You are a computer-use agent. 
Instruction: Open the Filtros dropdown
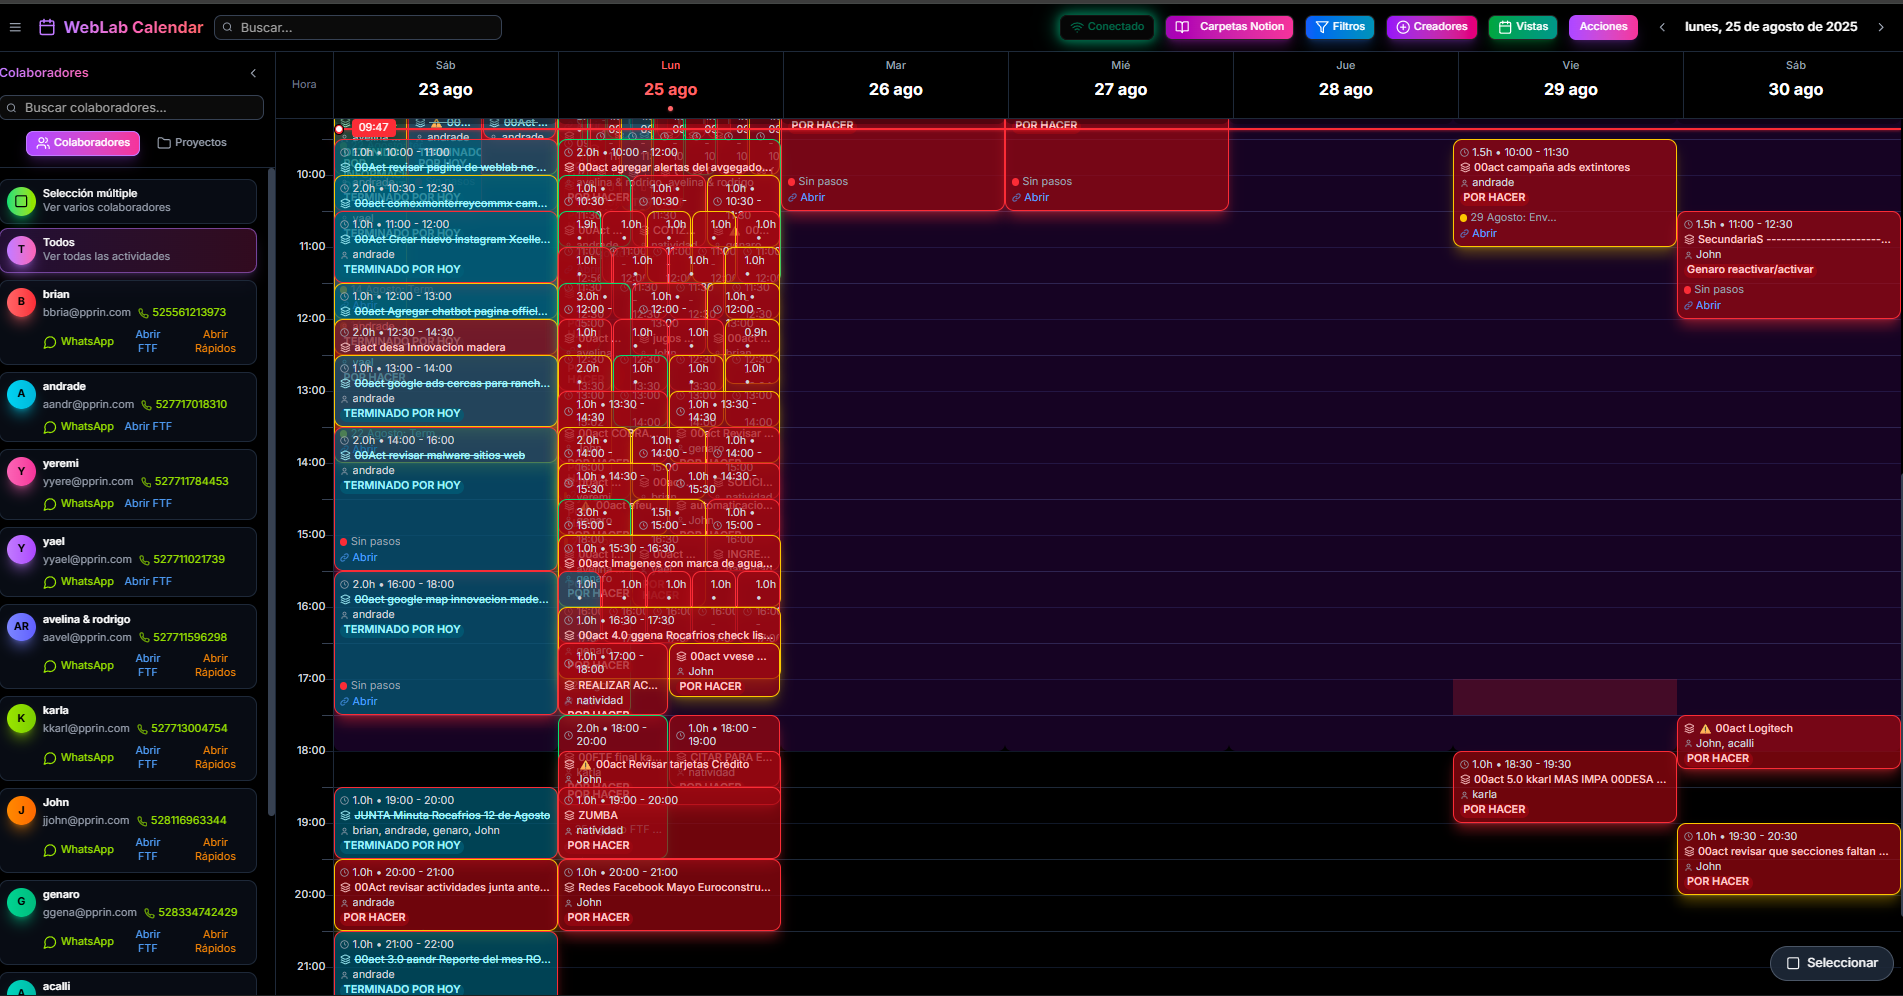coord(1340,27)
